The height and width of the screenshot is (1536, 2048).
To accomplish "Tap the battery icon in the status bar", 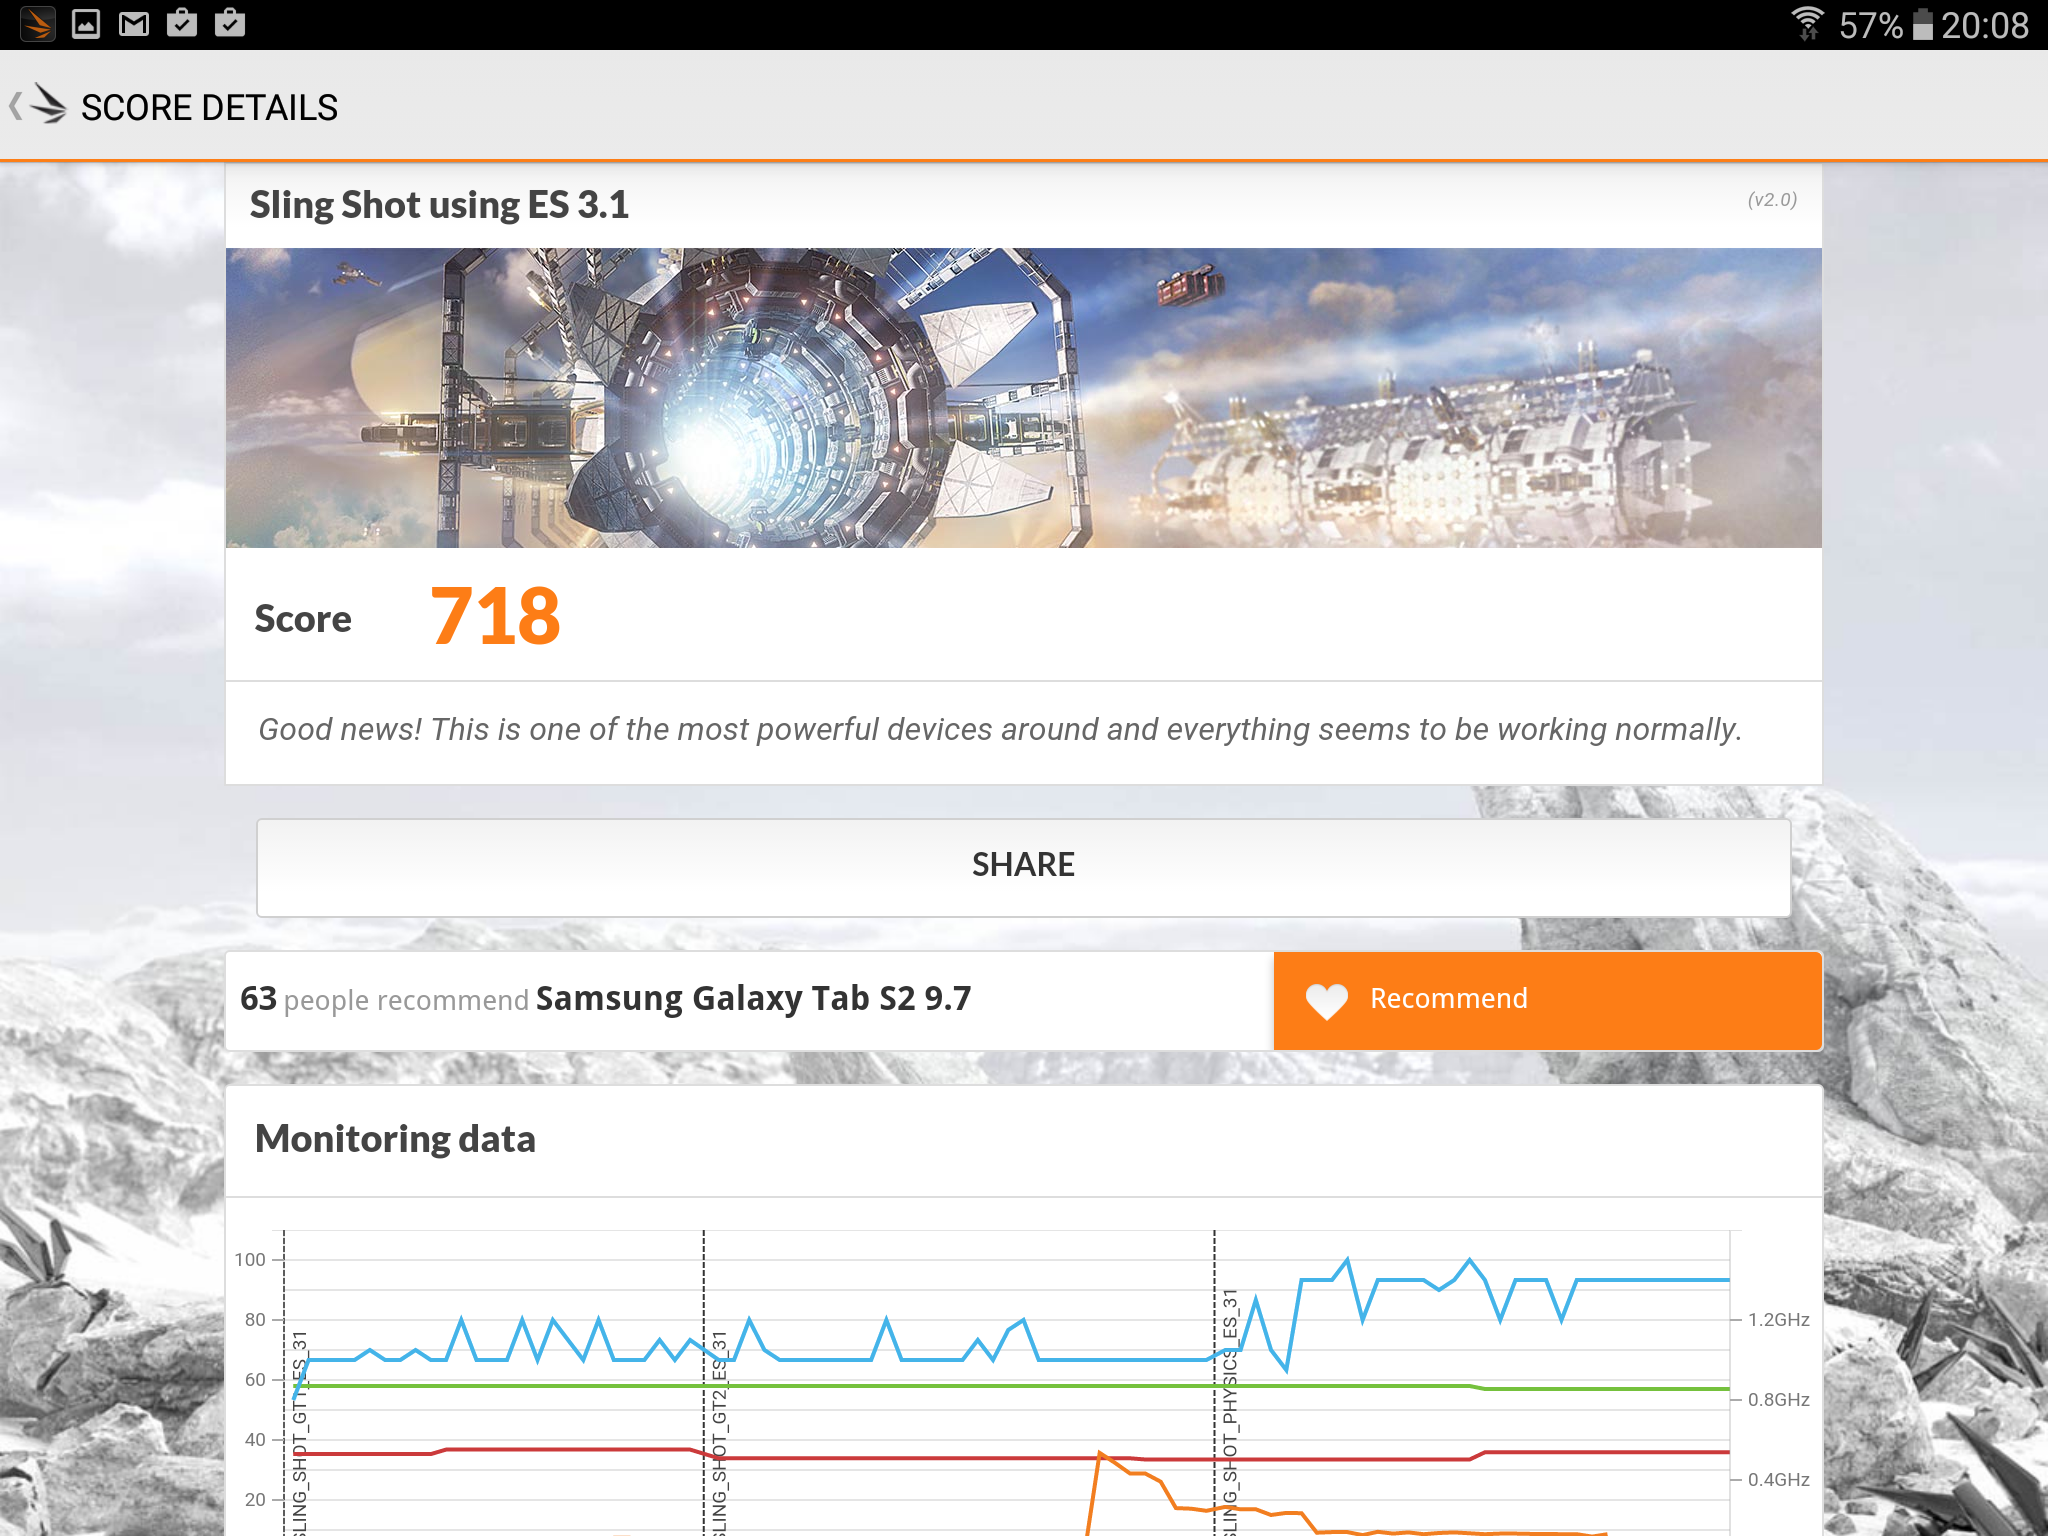I will pyautogui.click(x=1922, y=24).
